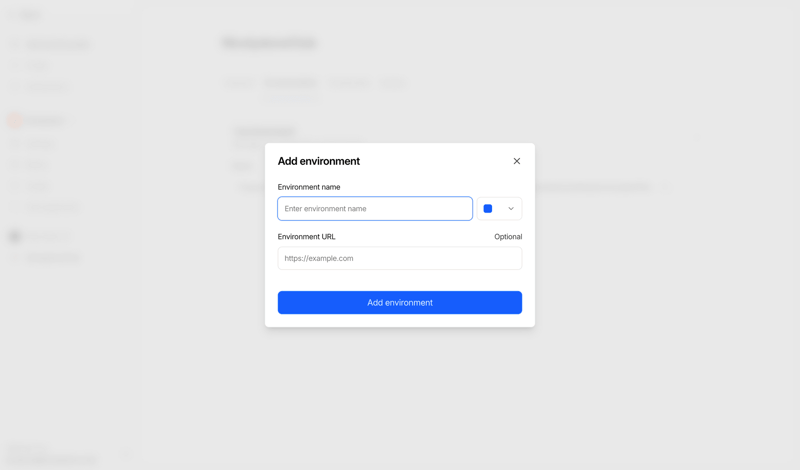Click the Environment URL label
800x470 pixels.
pos(307,237)
